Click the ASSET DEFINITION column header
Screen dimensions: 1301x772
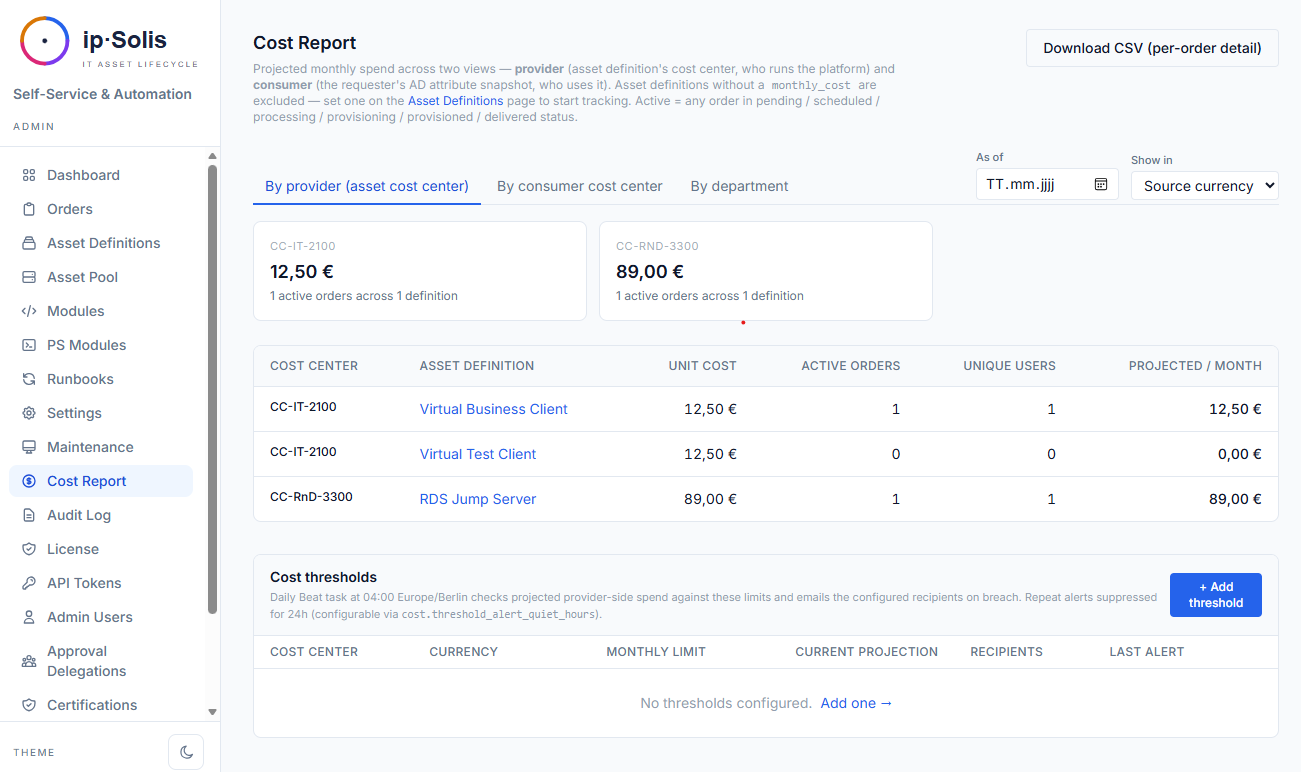(477, 366)
